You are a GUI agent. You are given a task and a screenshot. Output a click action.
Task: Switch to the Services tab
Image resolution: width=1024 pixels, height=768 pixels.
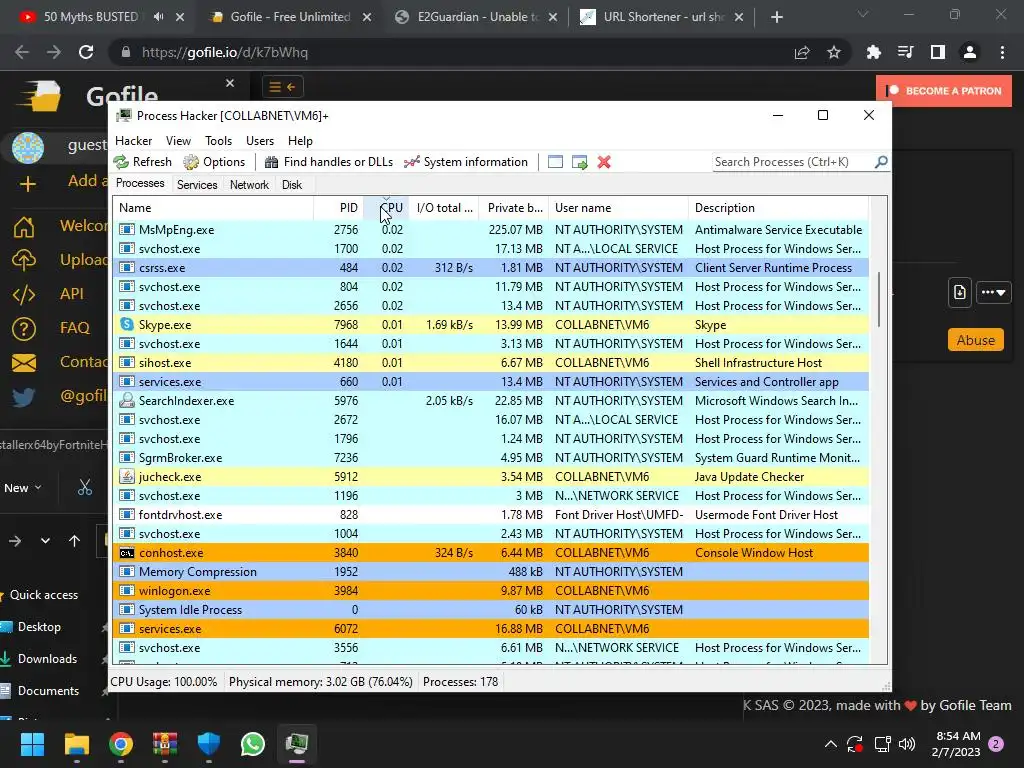pos(197,185)
